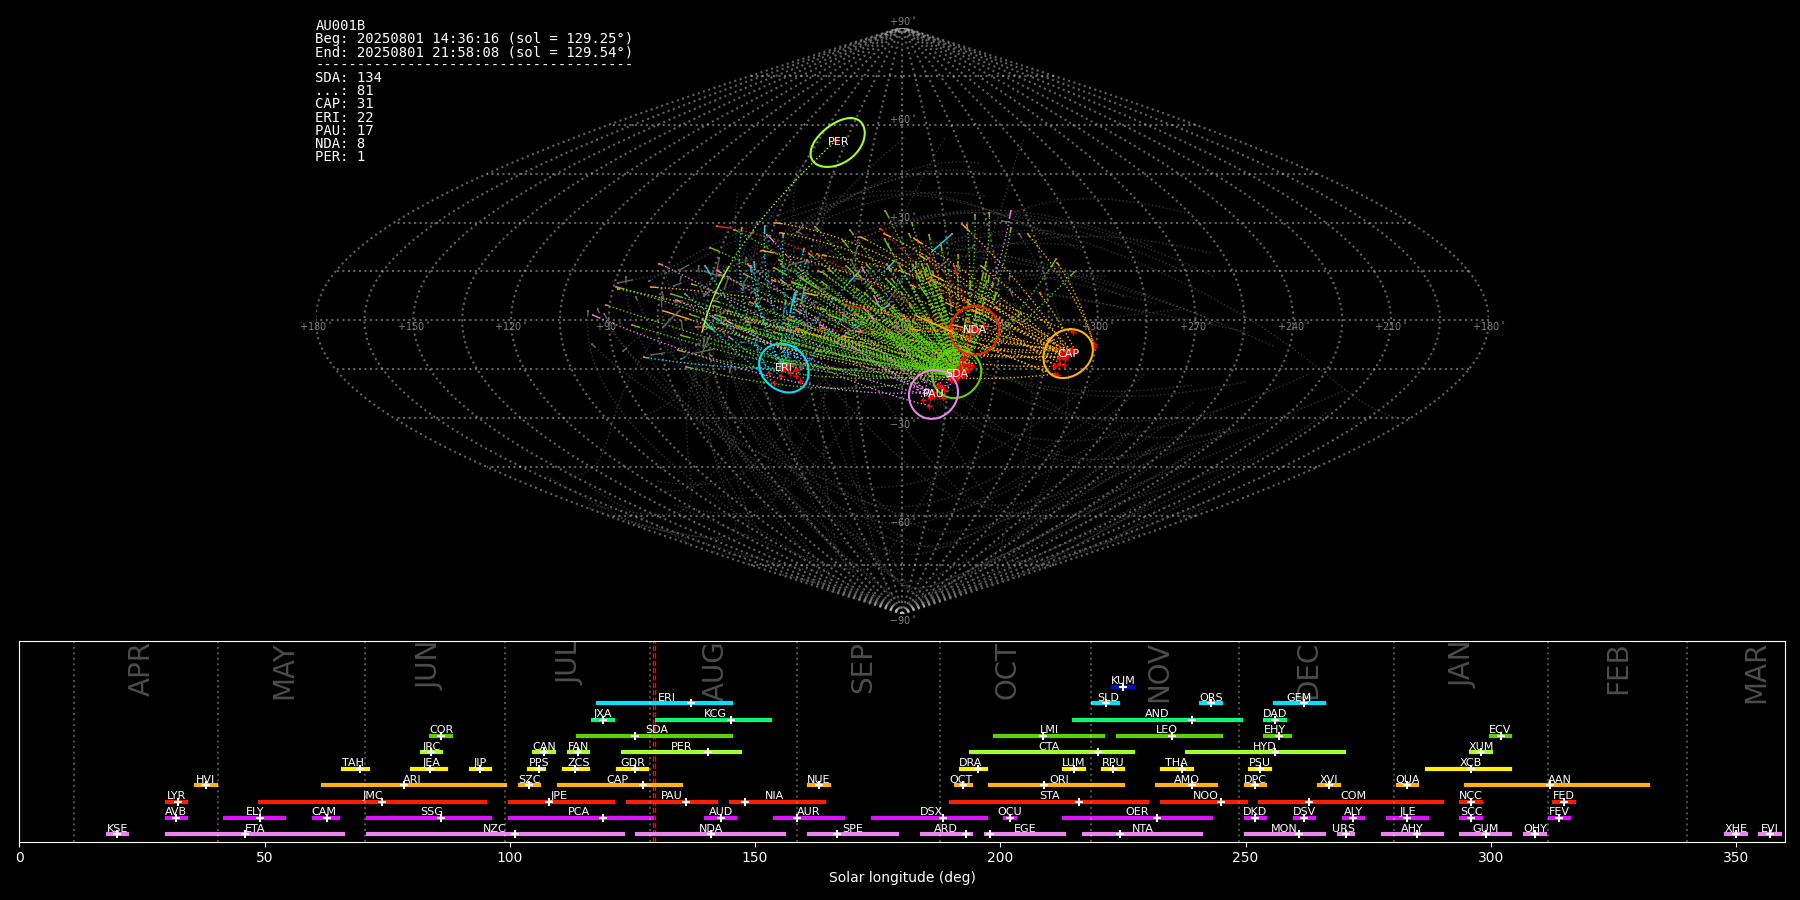Click the NOV month label in timeline
The width and height of the screenshot is (1800, 900).
(1158, 674)
